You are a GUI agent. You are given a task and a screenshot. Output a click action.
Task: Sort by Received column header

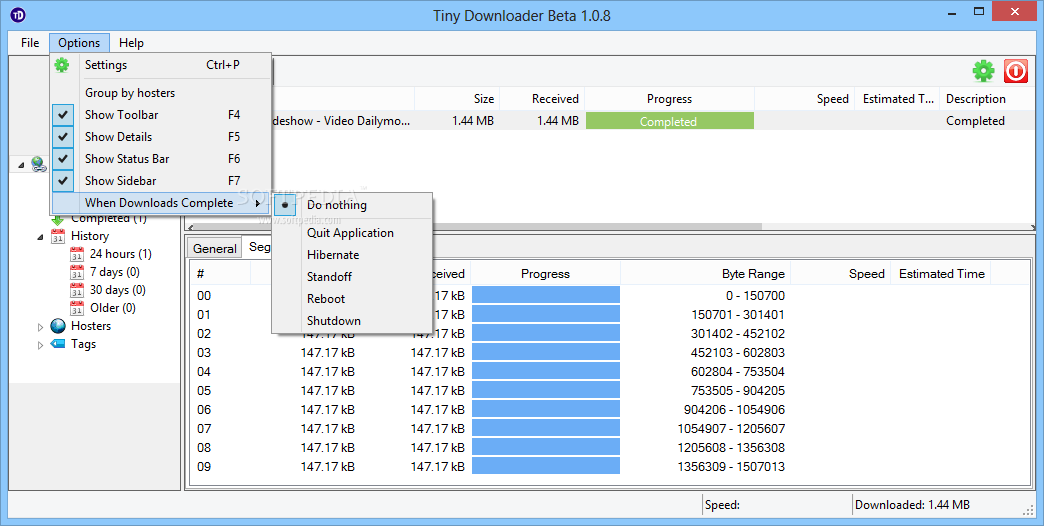tap(541, 99)
